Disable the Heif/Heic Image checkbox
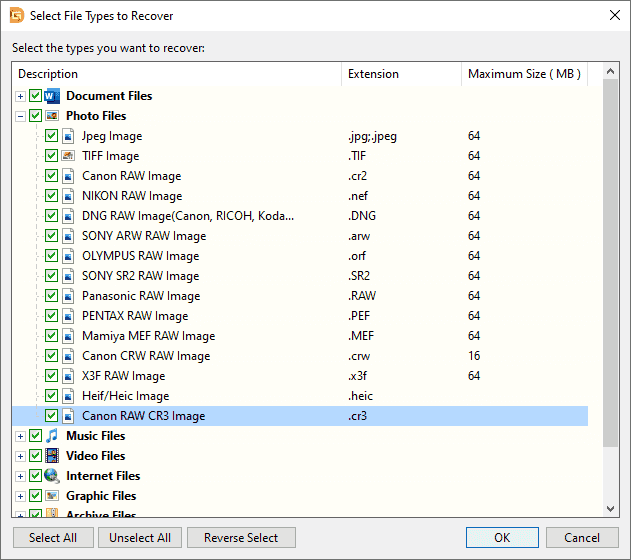Image resolution: width=631 pixels, height=560 pixels. pos(52,396)
